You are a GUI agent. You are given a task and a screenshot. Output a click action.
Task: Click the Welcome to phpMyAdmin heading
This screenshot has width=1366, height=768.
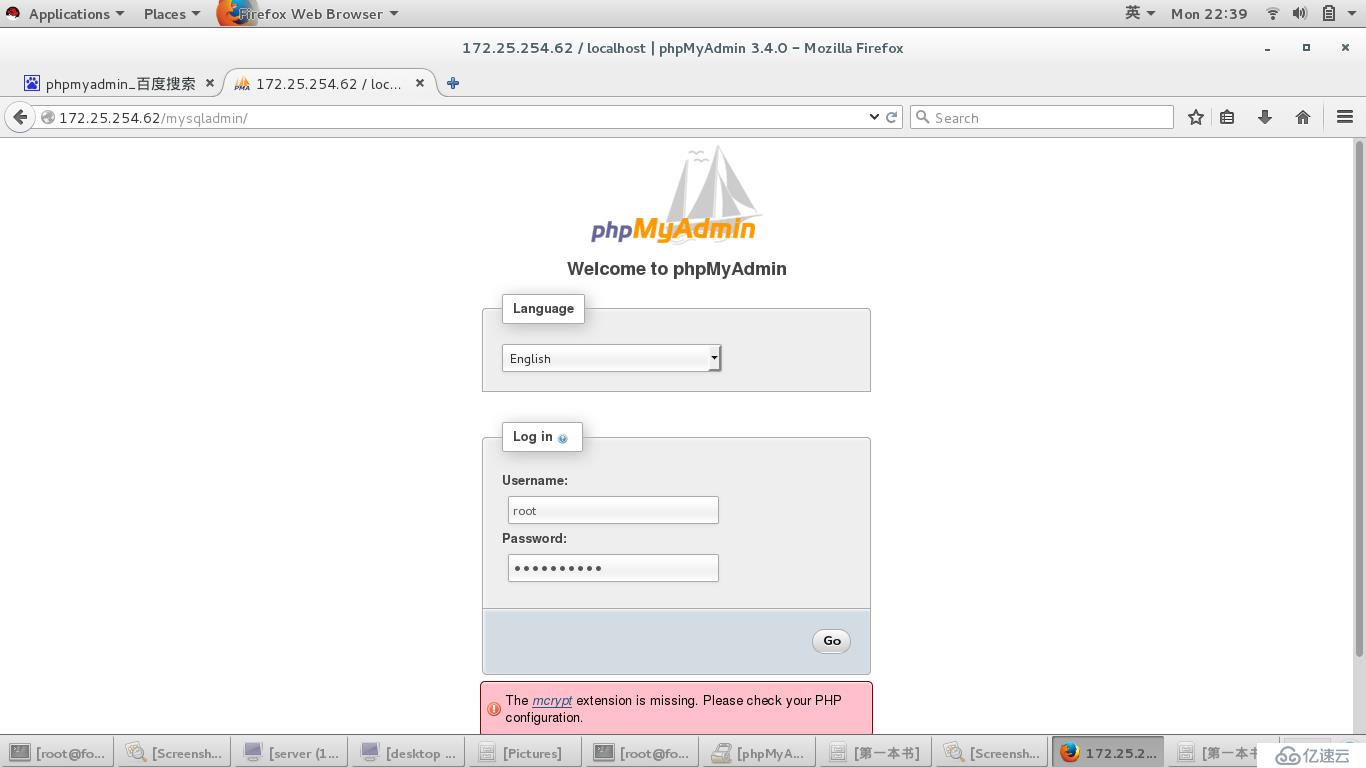click(x=676, y=269)
